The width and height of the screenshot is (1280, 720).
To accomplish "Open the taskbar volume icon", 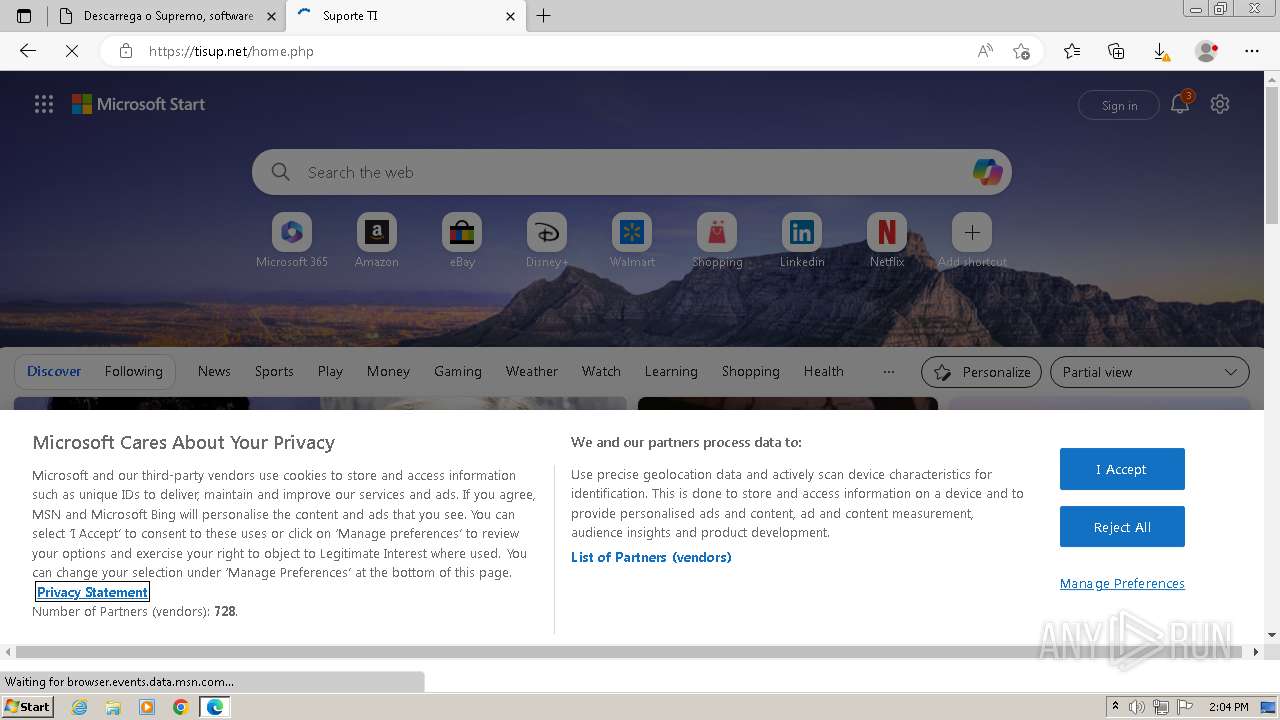I will click(x=1137, y=707).
